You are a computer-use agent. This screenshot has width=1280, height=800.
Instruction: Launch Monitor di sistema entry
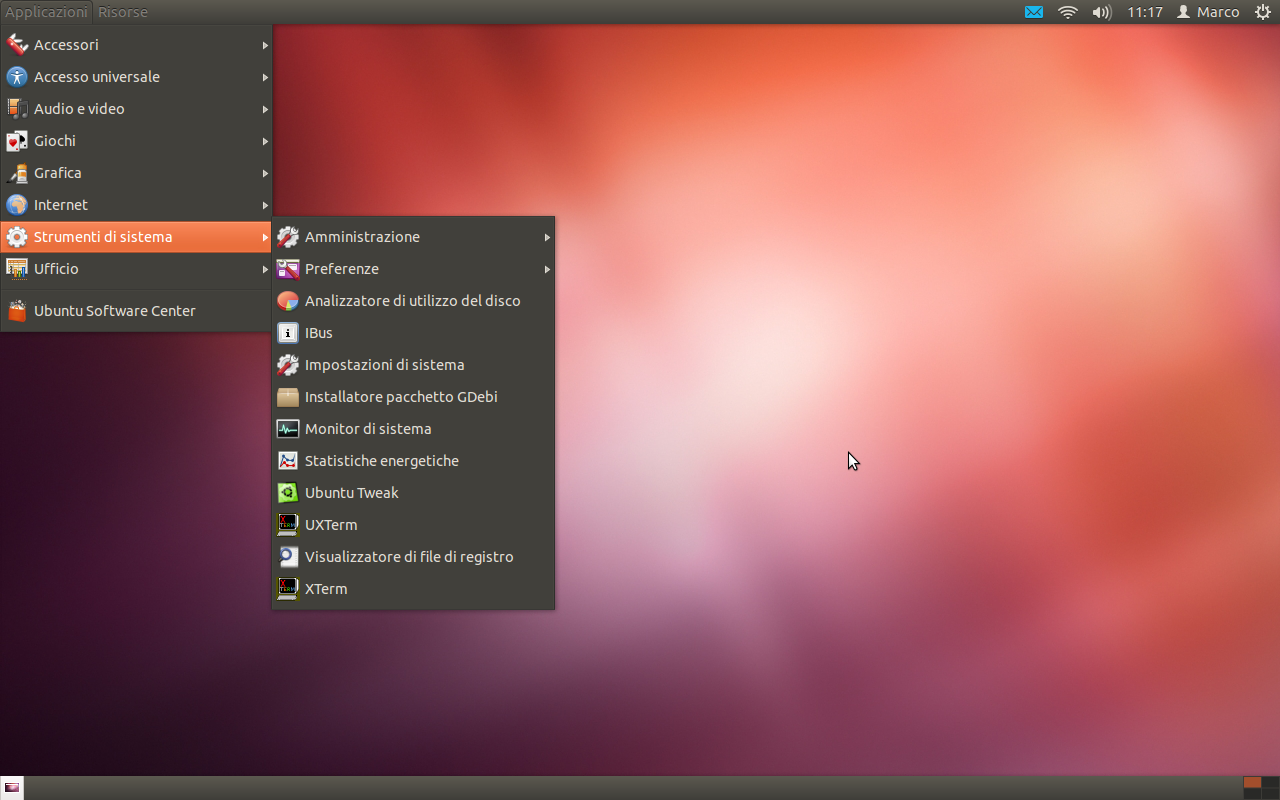pos(413,429)
